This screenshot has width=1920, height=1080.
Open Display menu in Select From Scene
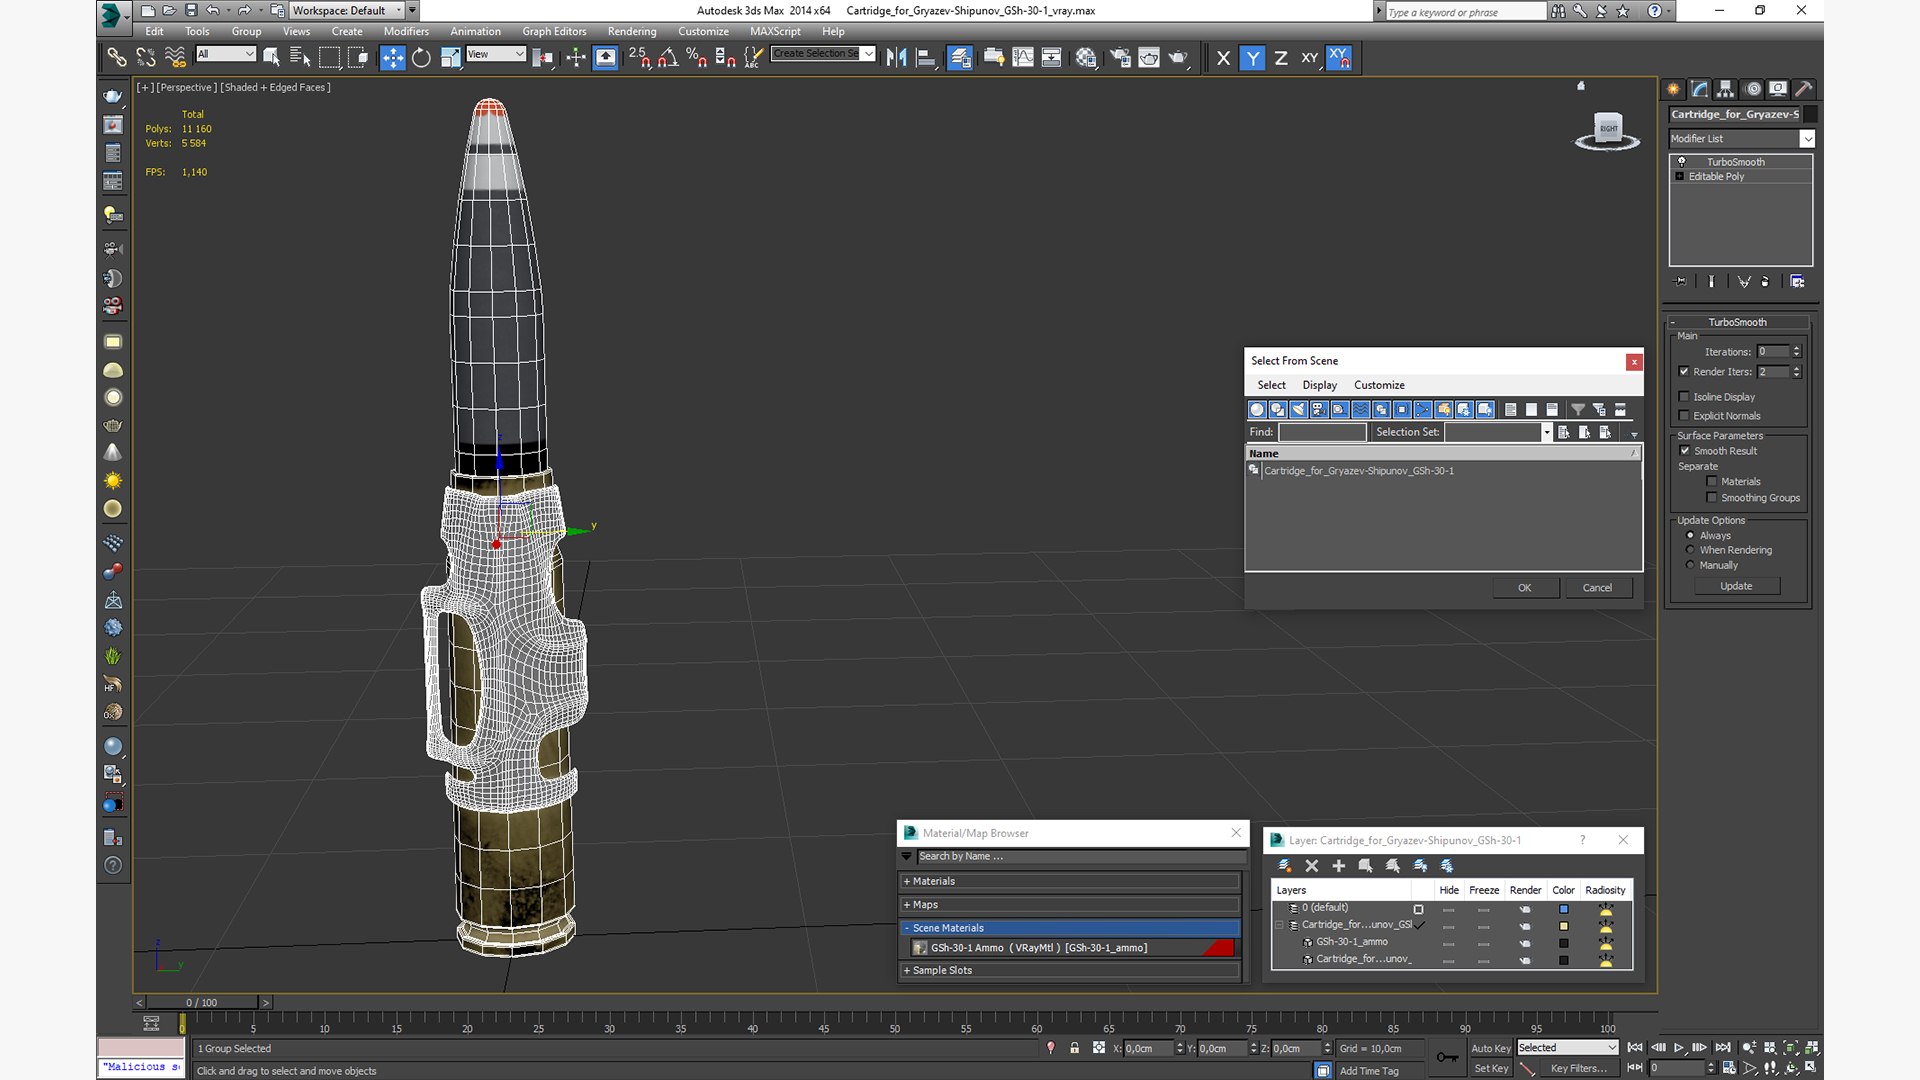click(x=1319, y=385)
